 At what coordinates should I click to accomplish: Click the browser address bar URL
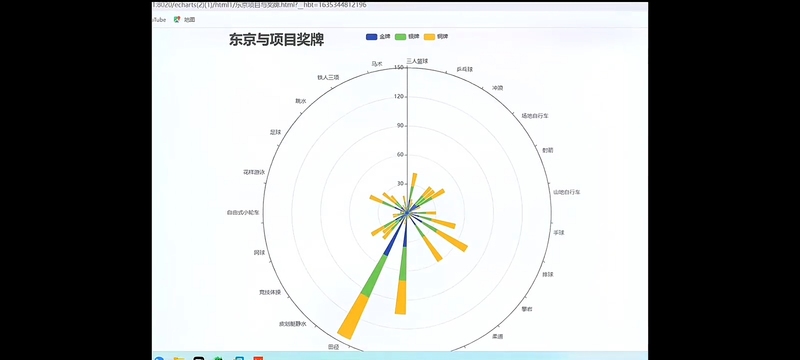[x=259, y=5]
